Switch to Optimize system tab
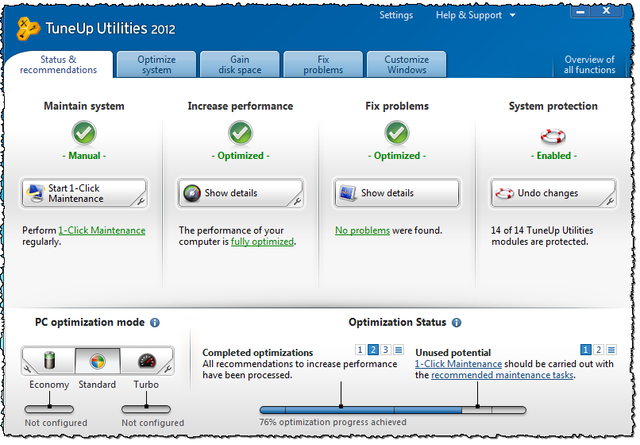This screenshot has width=640, height=445. [x=156, y=65]
